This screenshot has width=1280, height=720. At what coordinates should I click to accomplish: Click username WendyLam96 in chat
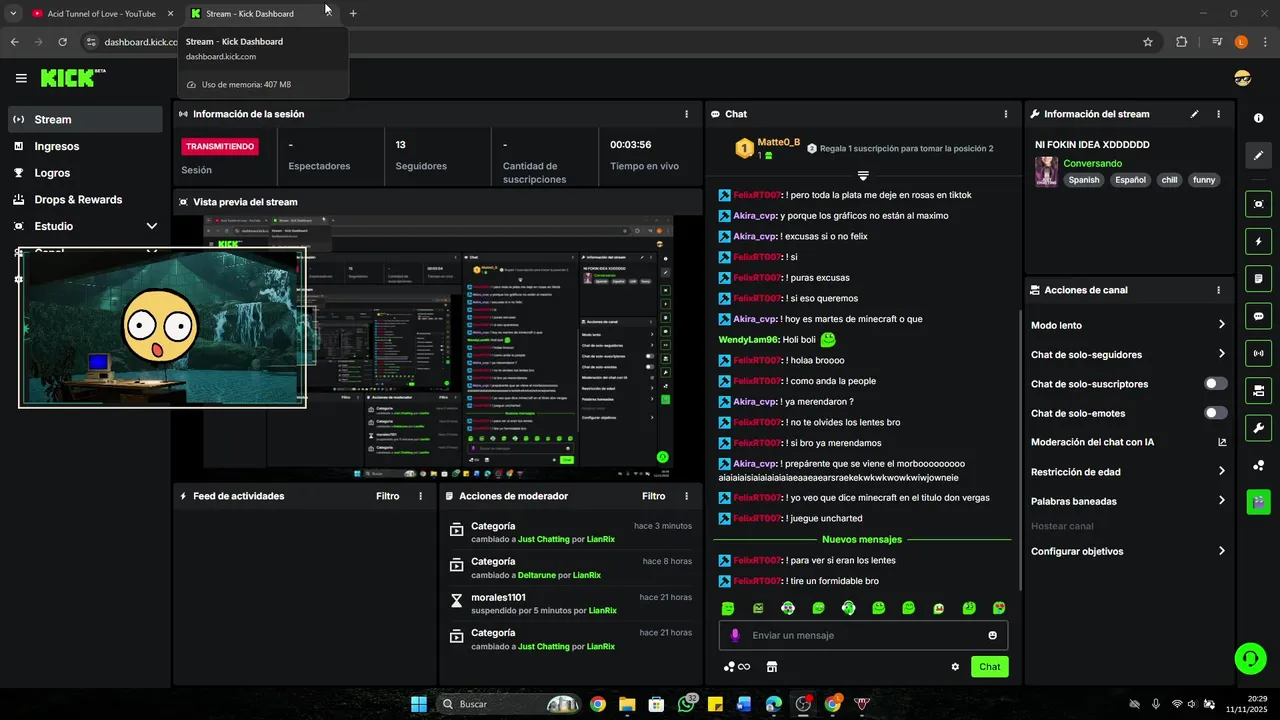point(748,340)
